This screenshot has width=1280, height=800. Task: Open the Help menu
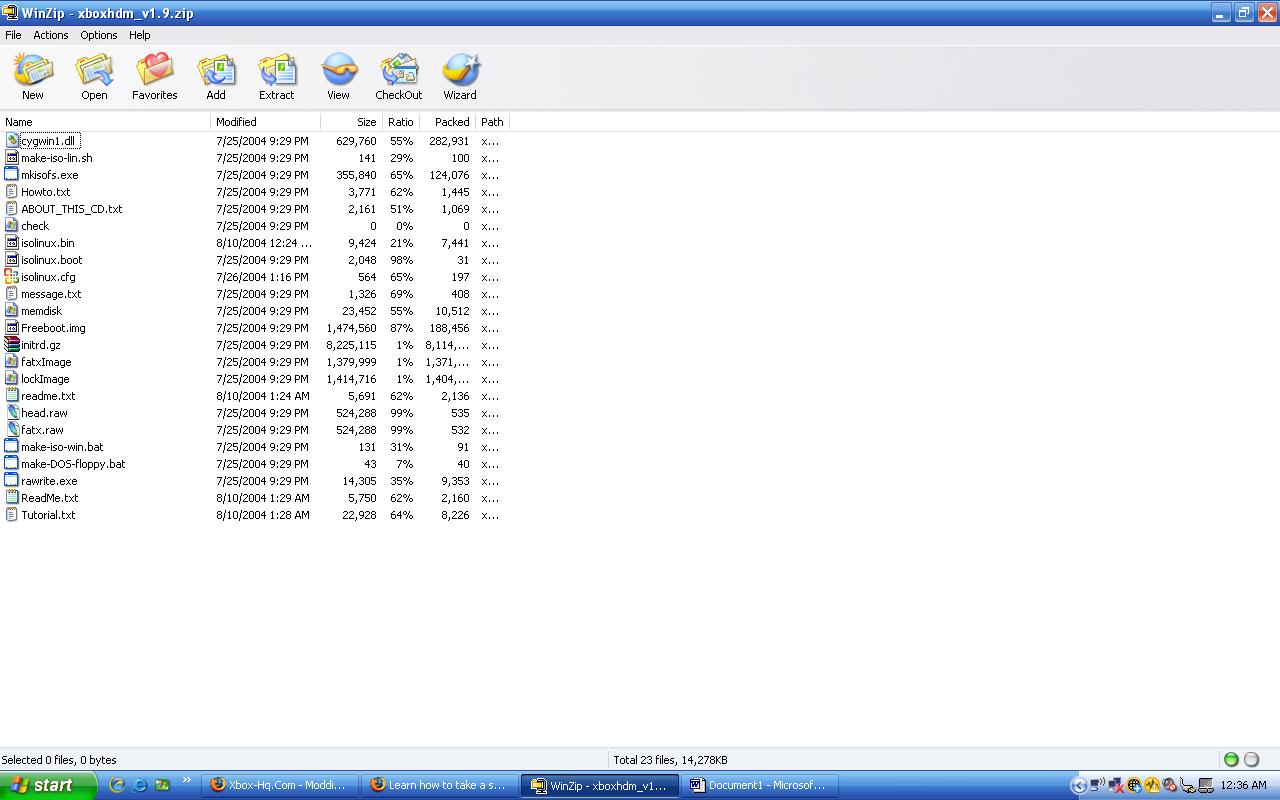click(140, 35)
